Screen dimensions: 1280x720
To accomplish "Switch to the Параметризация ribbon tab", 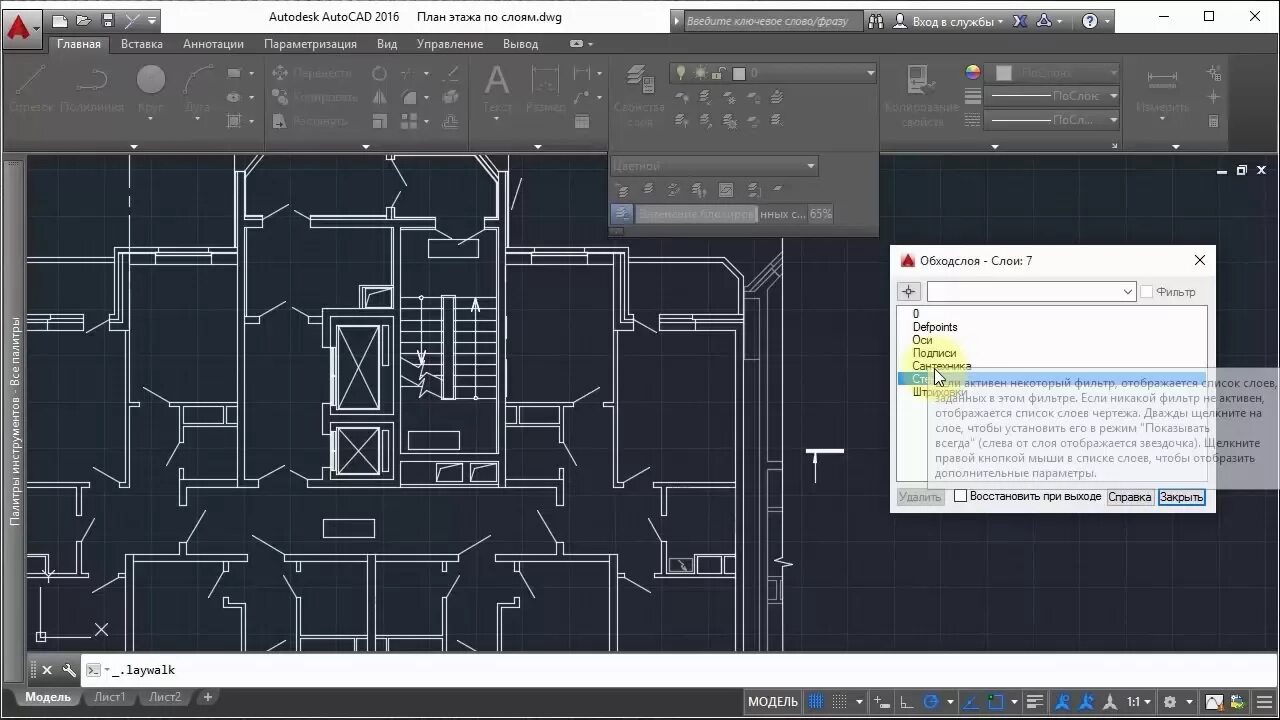I will point(310,44).
